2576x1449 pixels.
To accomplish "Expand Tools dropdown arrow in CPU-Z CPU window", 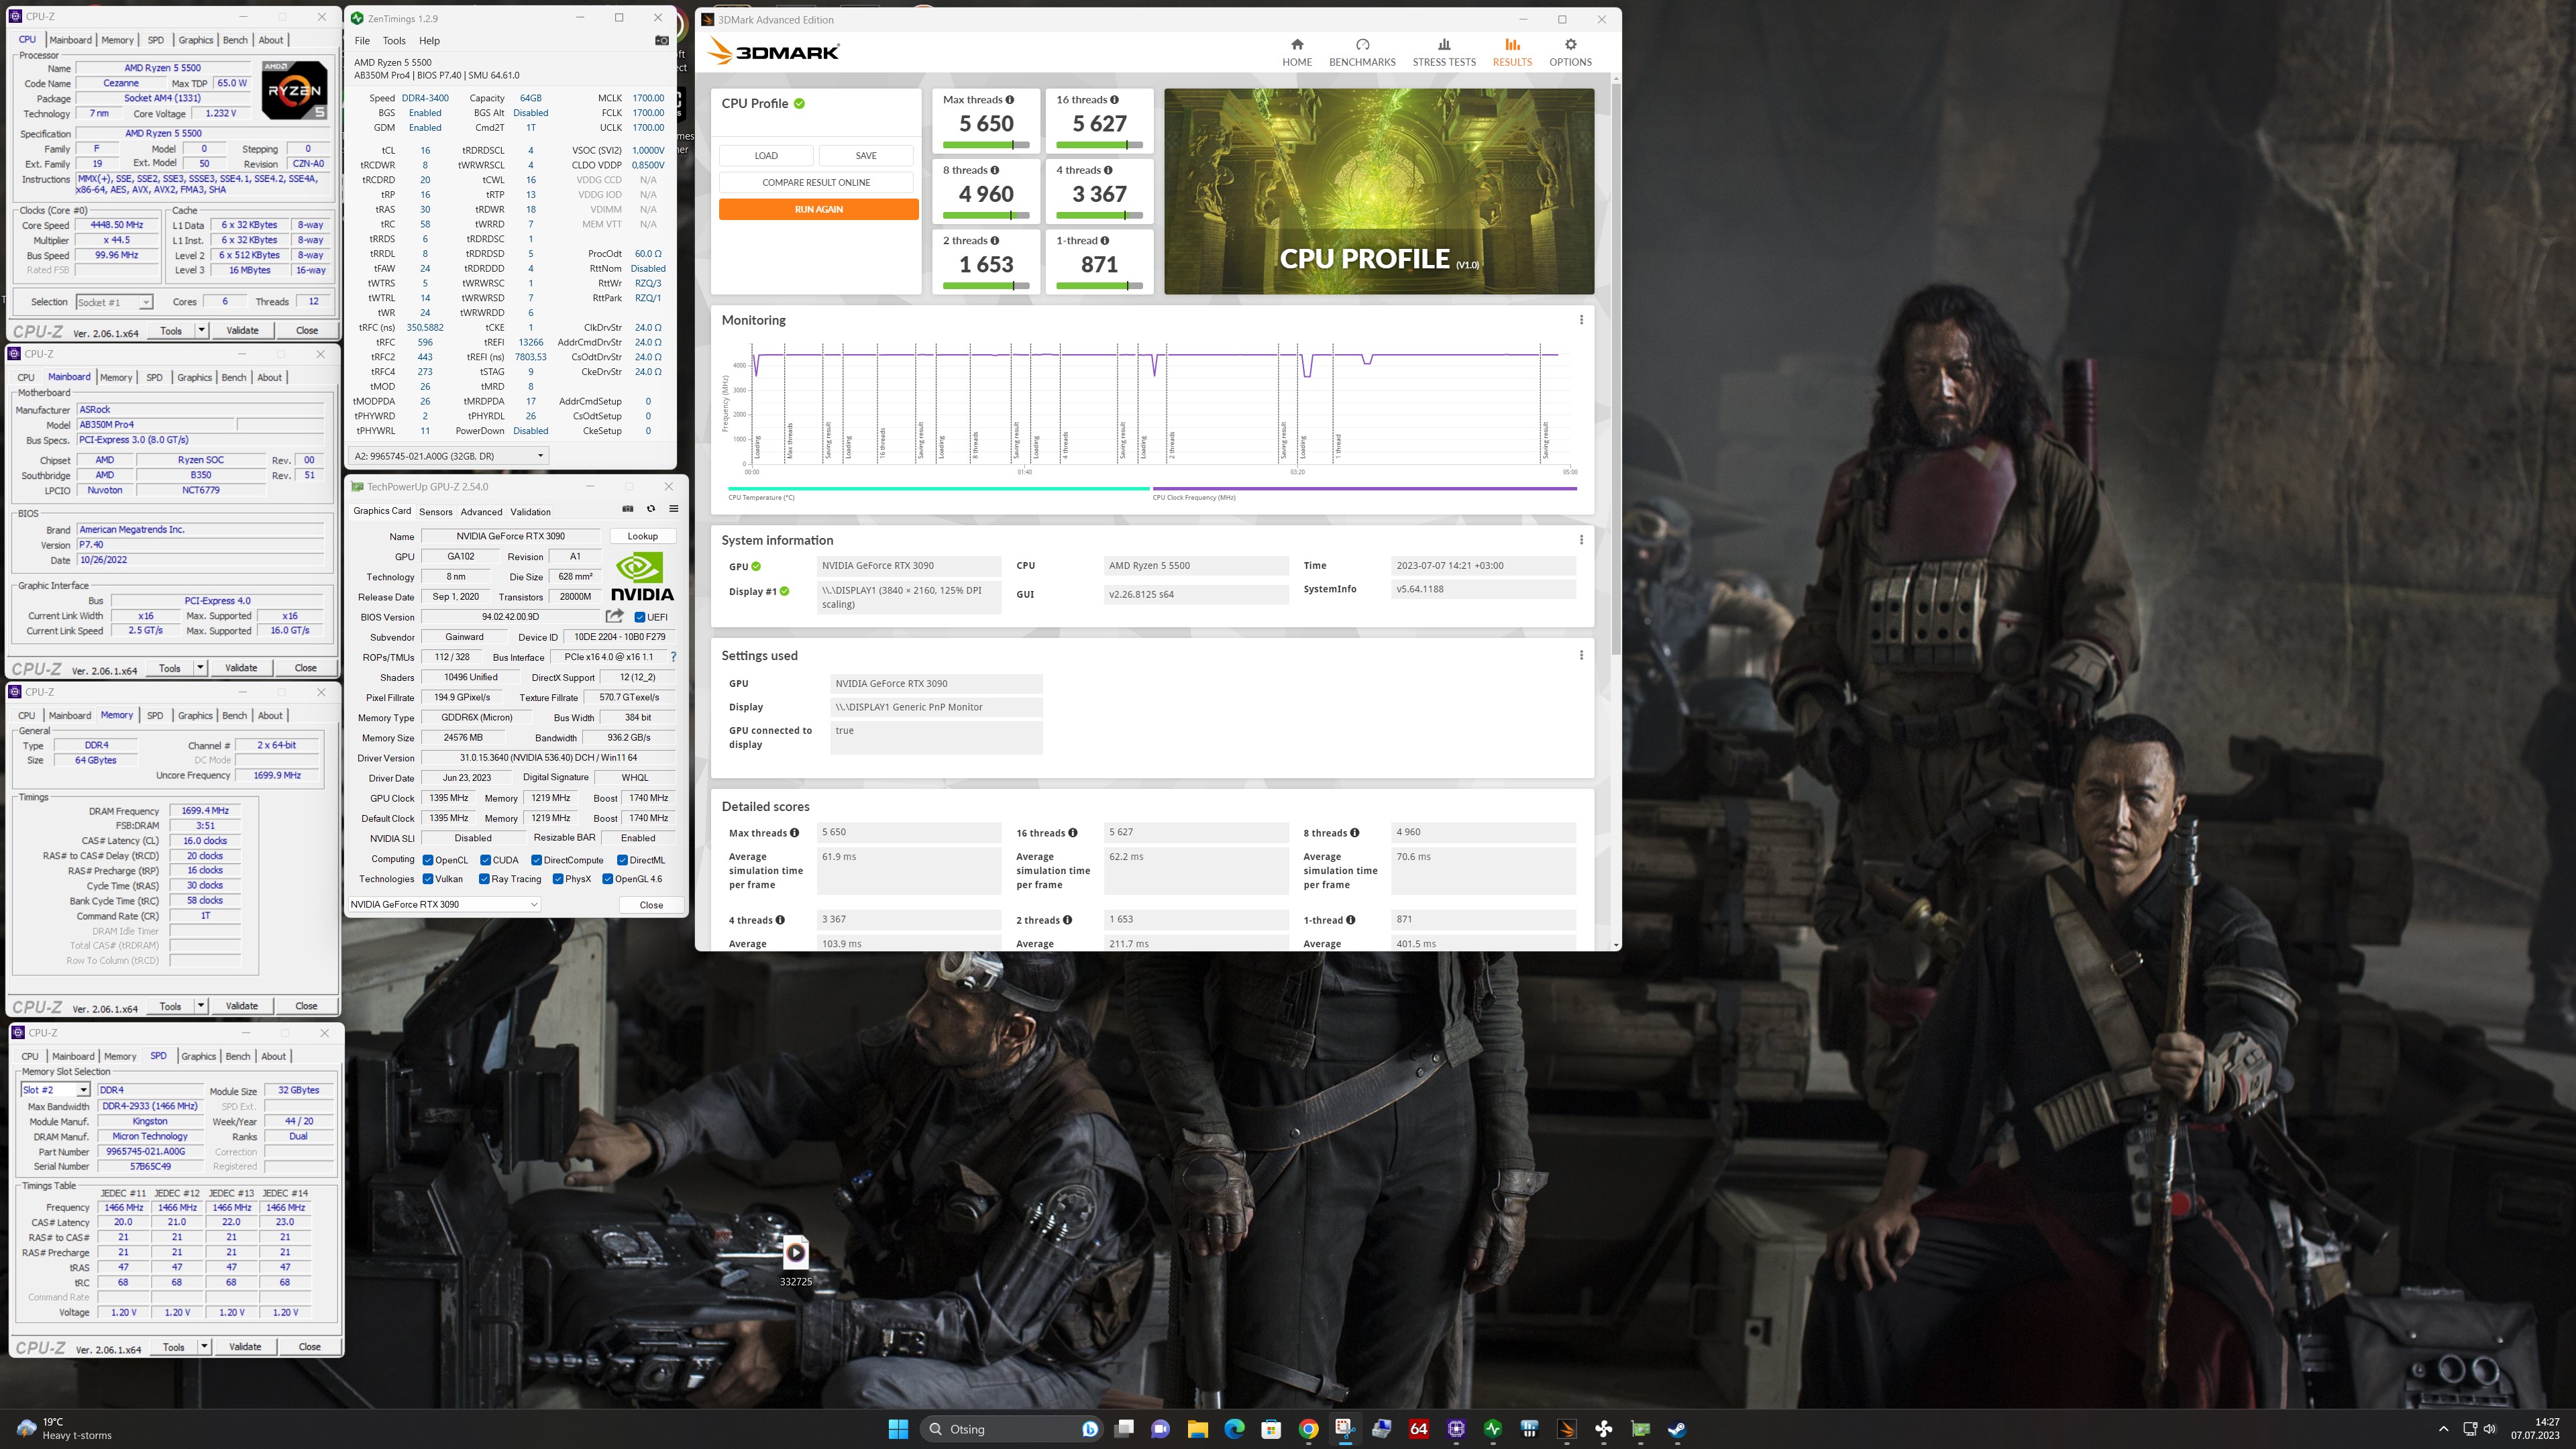I will (x=201, y=330).
